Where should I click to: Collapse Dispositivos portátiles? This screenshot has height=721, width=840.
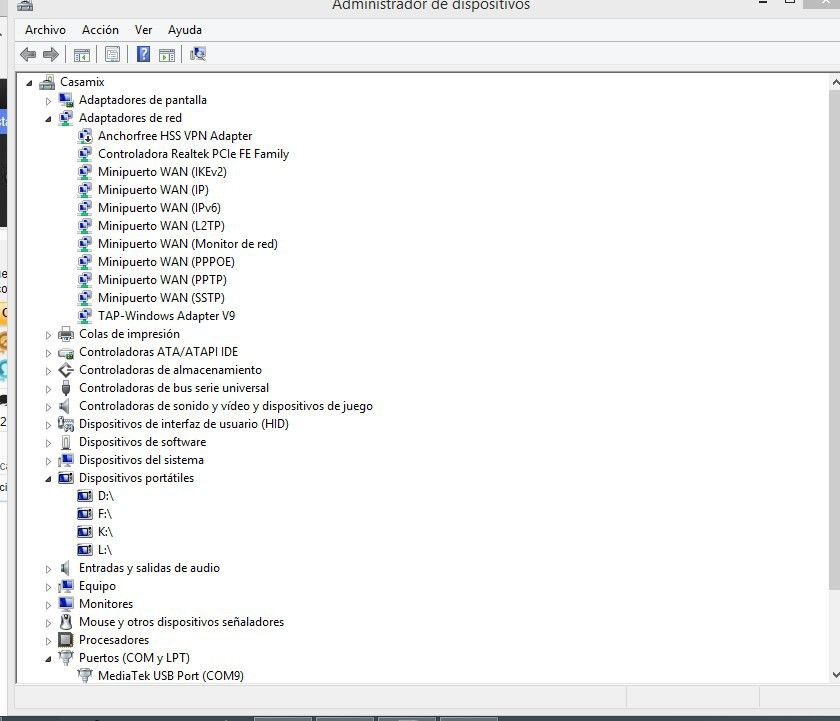pos(48,479)
